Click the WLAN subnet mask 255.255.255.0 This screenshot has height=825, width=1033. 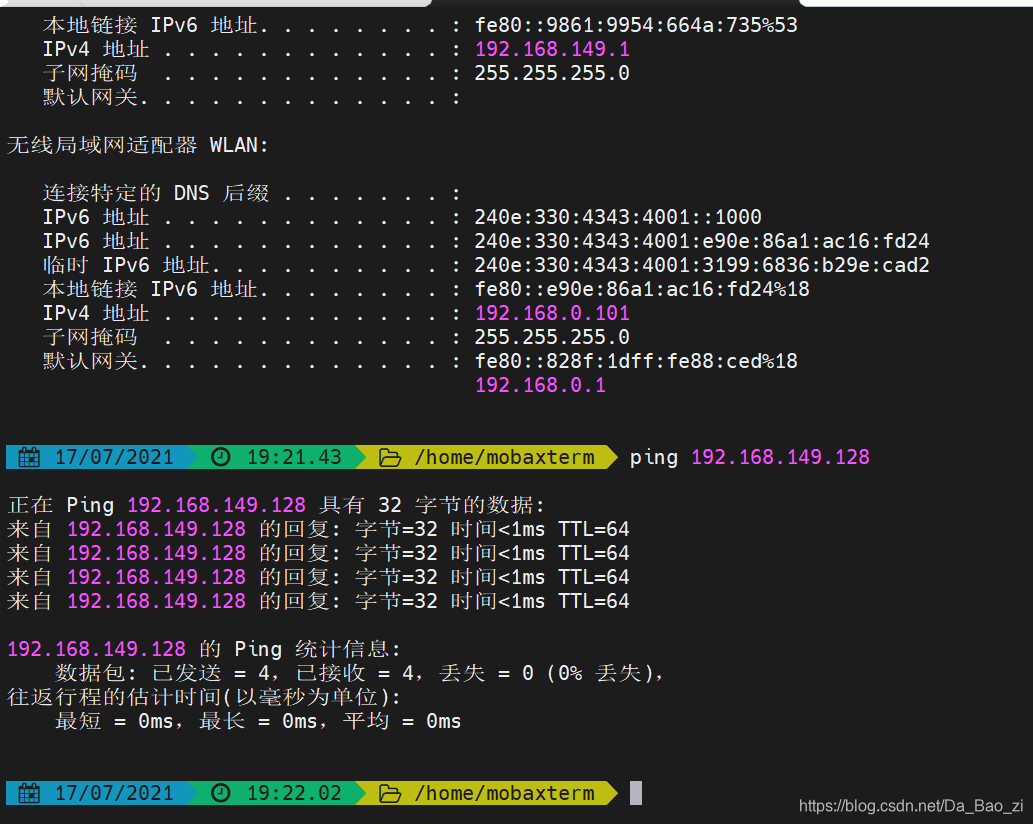(552, 337)
